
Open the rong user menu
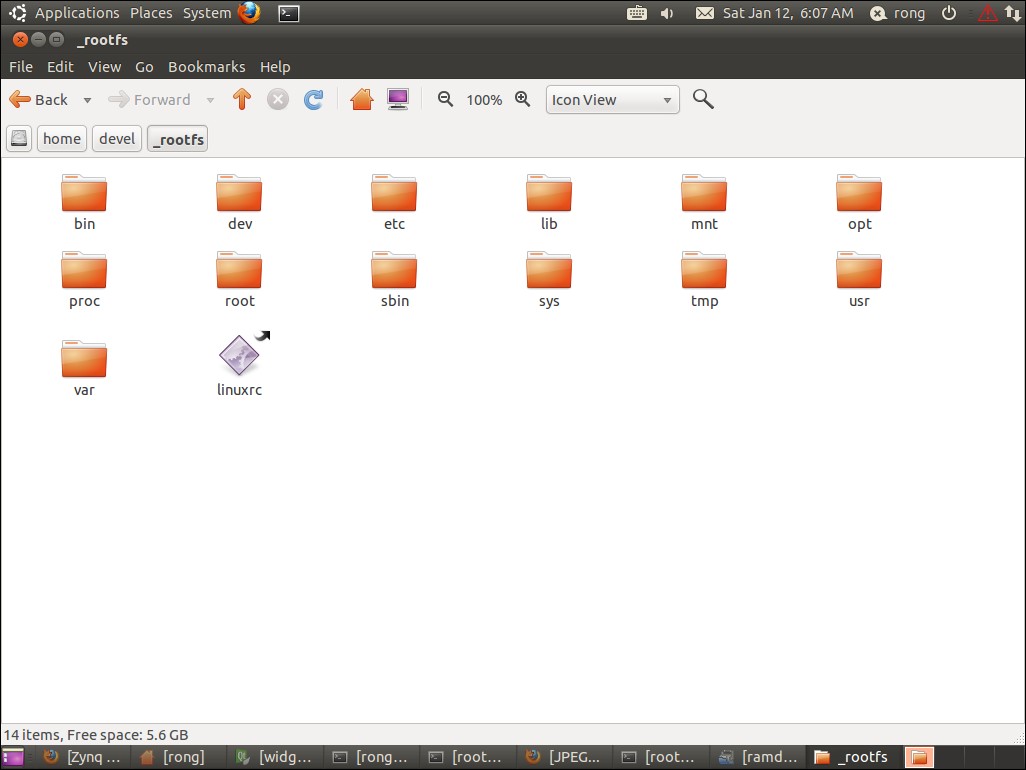(x=898, y=13)
